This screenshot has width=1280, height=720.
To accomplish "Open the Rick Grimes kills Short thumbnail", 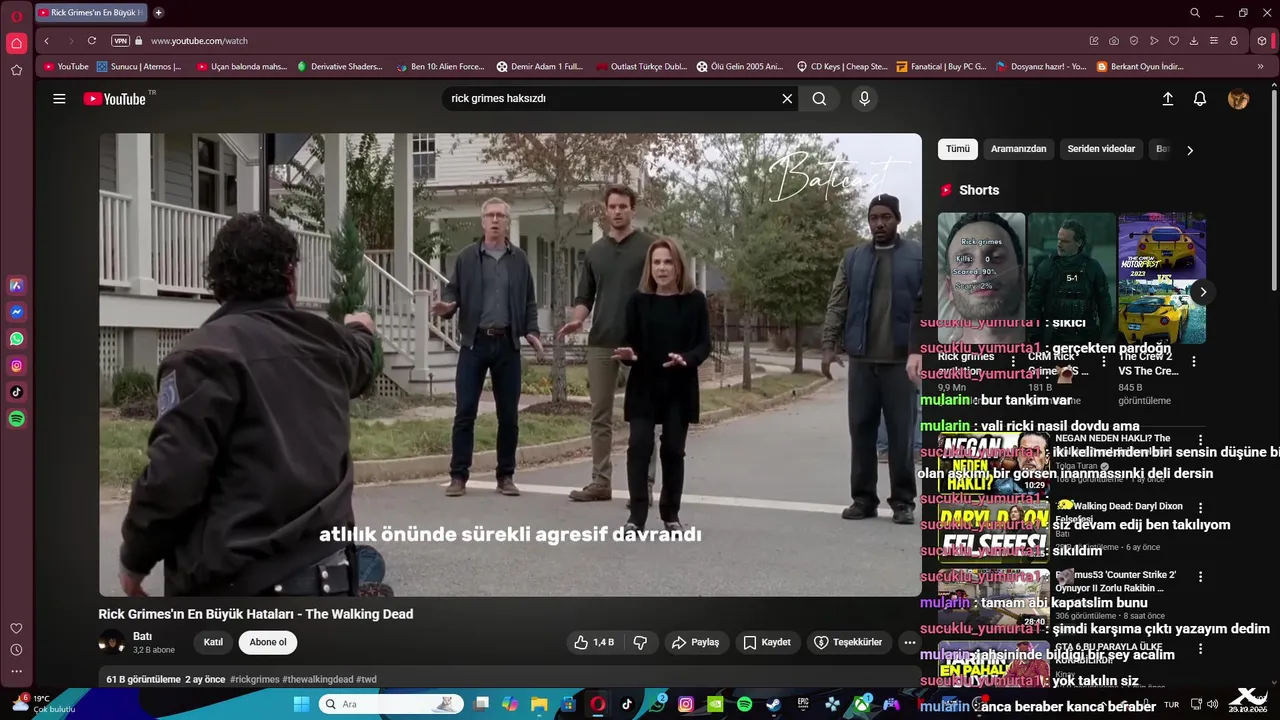I will [981, 278].
